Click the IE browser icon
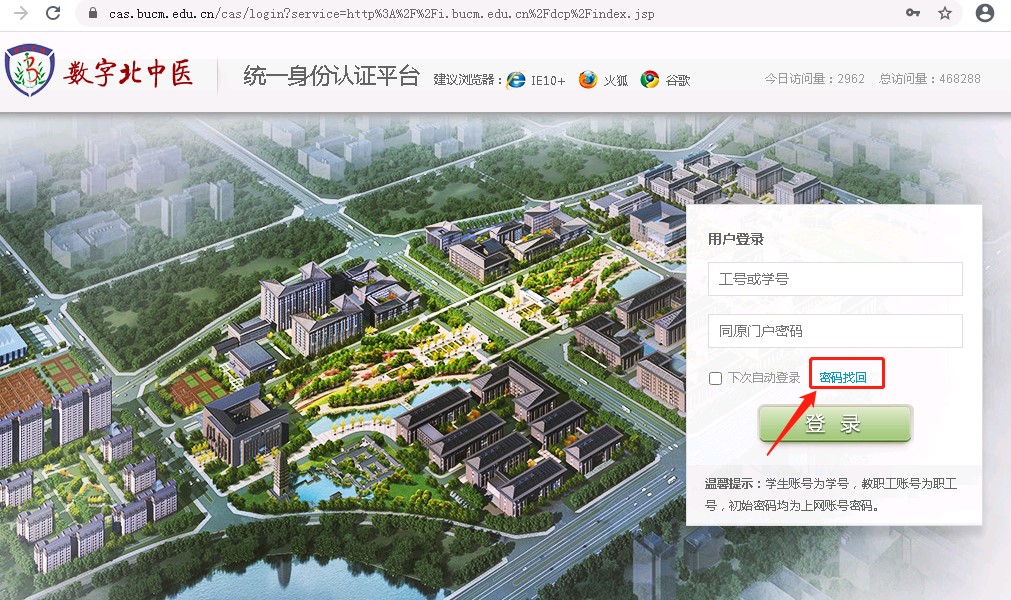Viewport: 1011px width, 600px height. (x=516, y=80)
